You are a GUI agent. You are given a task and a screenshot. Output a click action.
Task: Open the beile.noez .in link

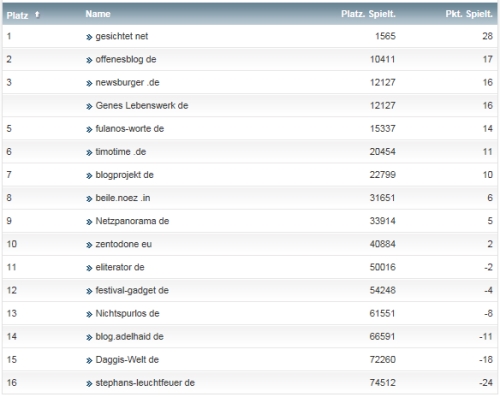tap(123, 198)
